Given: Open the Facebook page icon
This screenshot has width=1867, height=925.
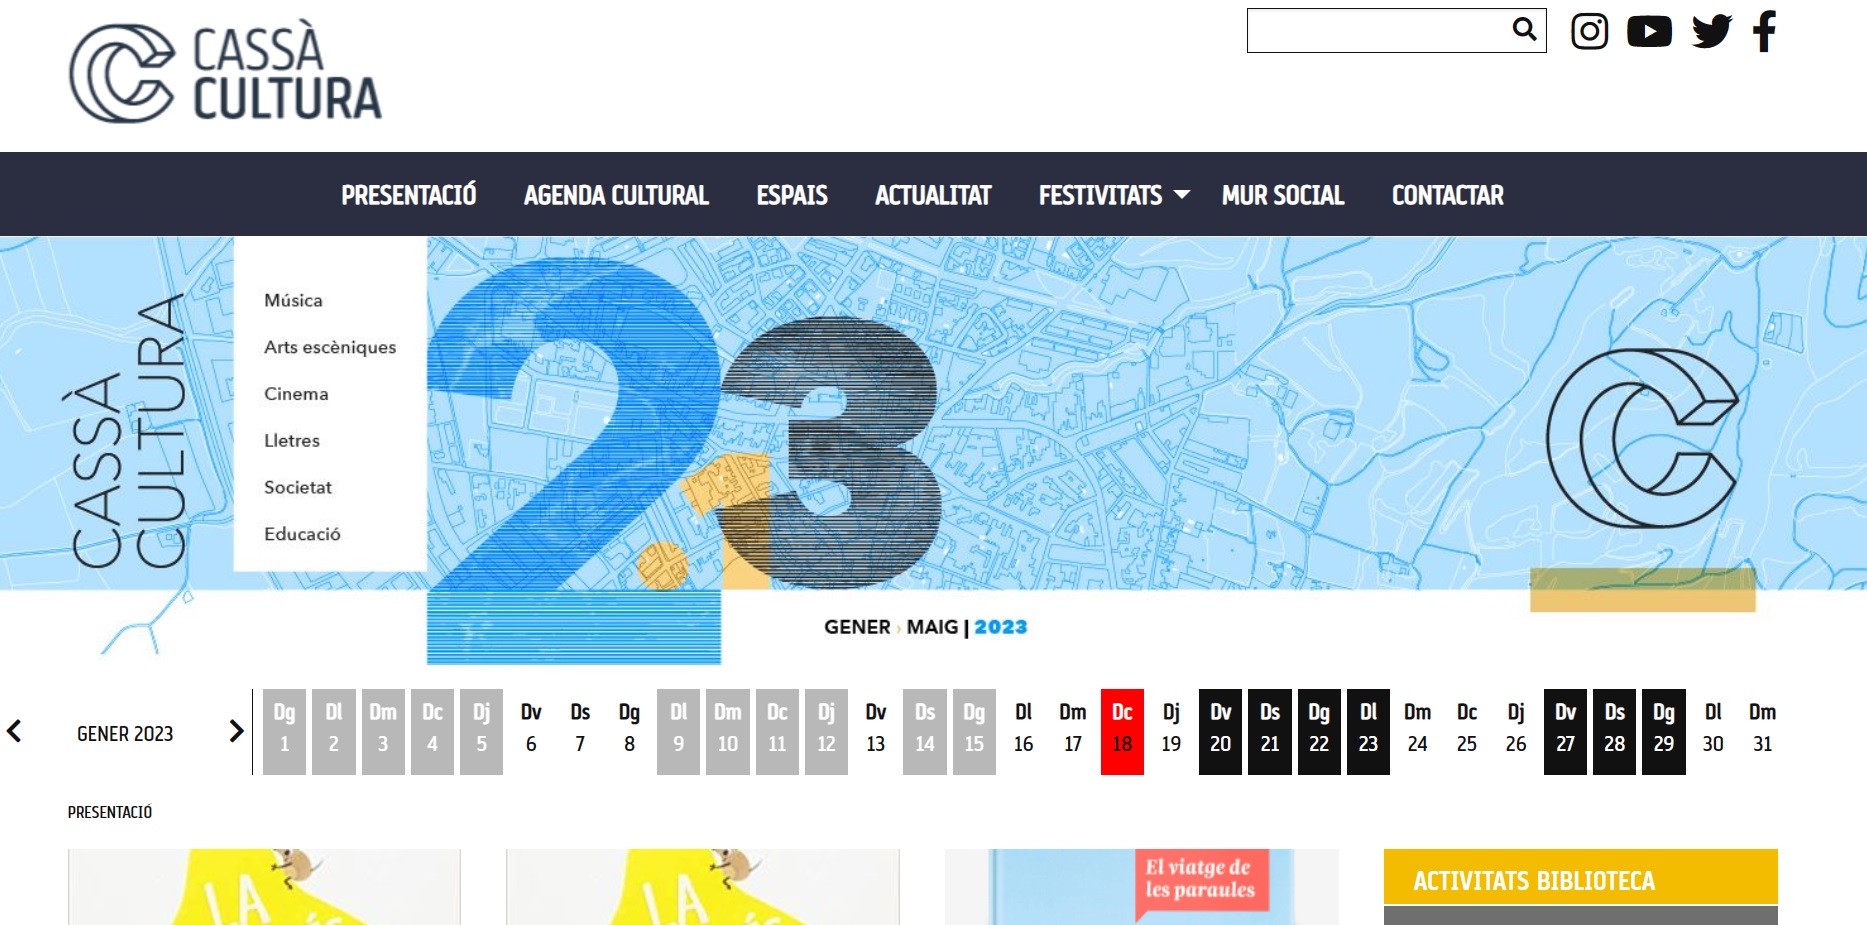Looking at the screenshot, I should click(x=1764, y=31).
